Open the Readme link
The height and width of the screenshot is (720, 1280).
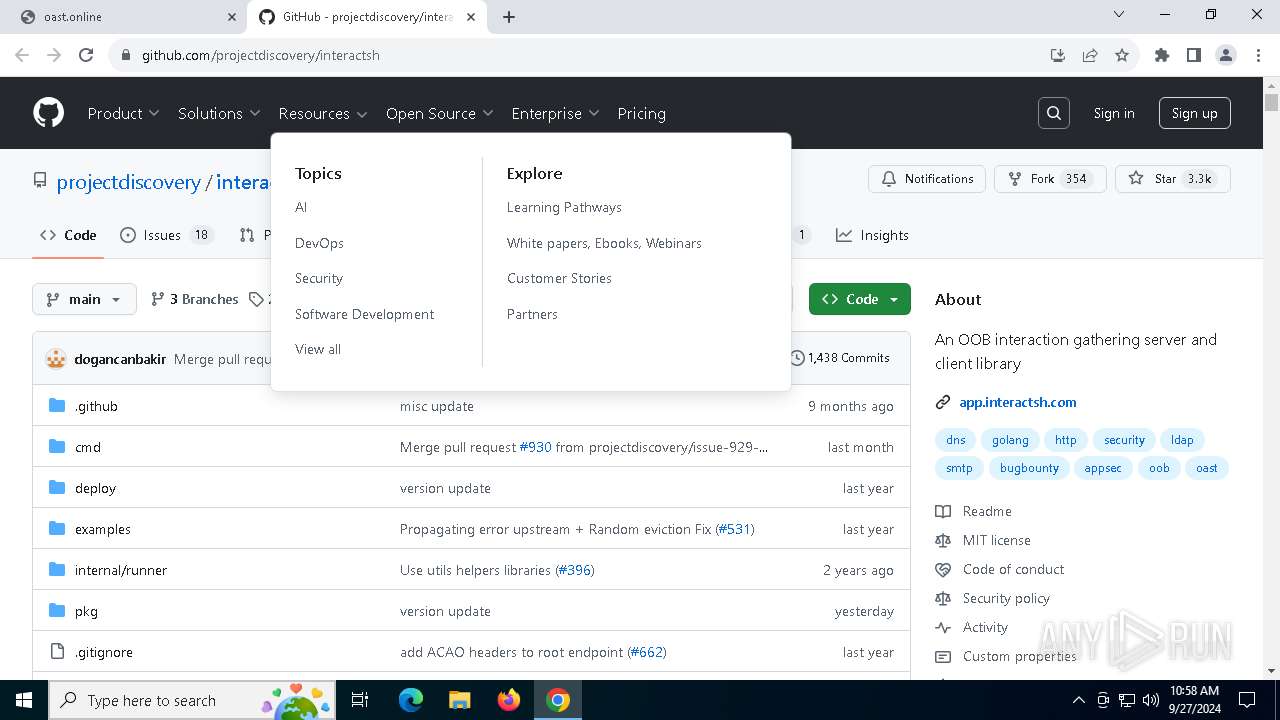click(987, 511)
